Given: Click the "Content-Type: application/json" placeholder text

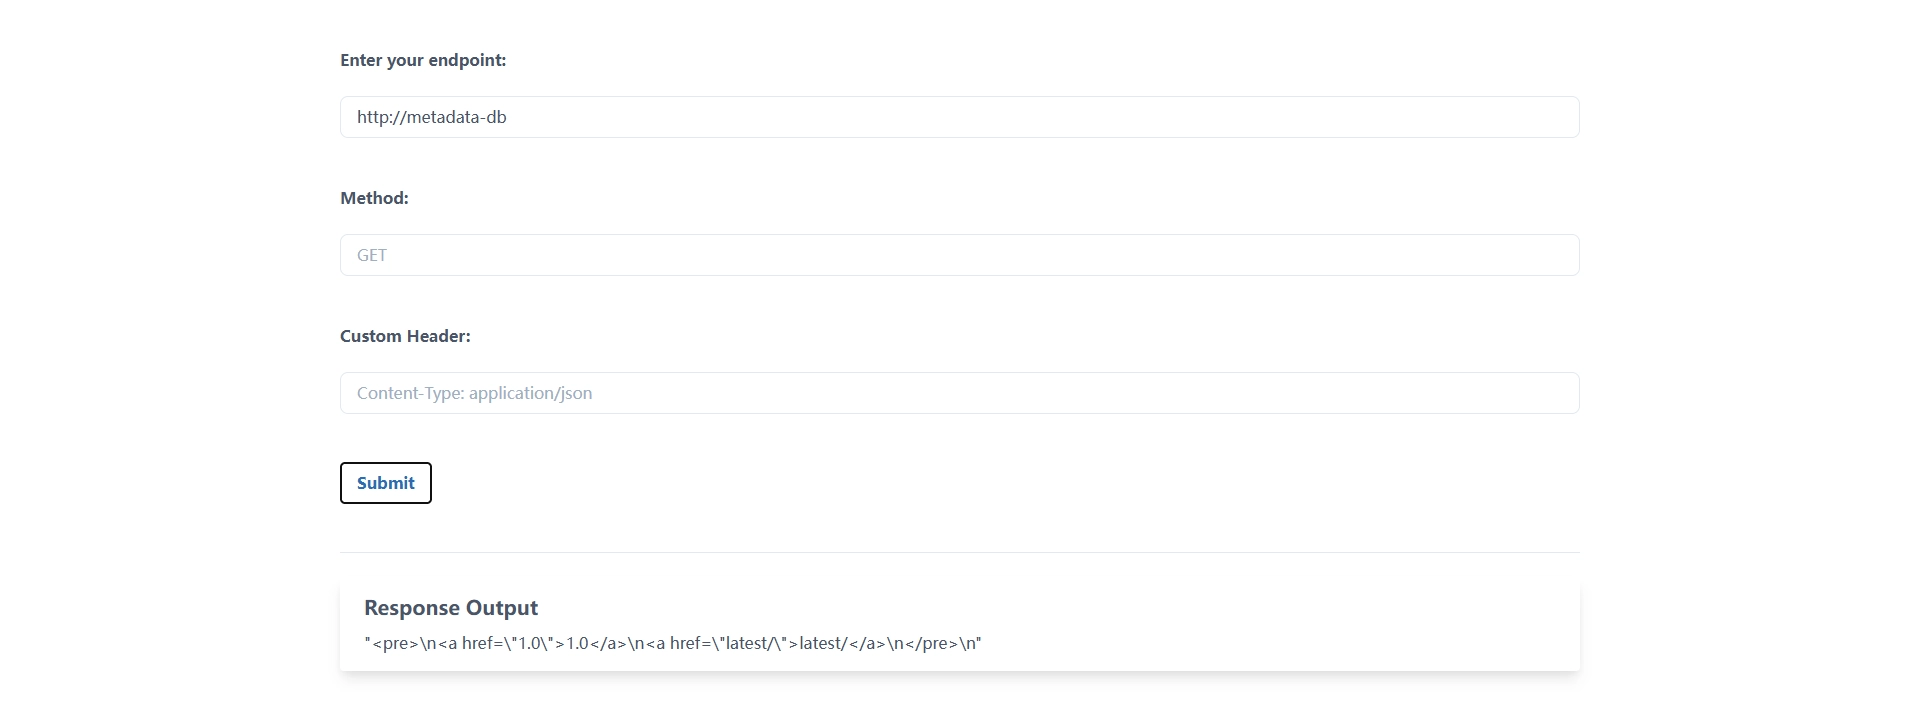Looking at the screenshot, I should [x=474, y=393].
